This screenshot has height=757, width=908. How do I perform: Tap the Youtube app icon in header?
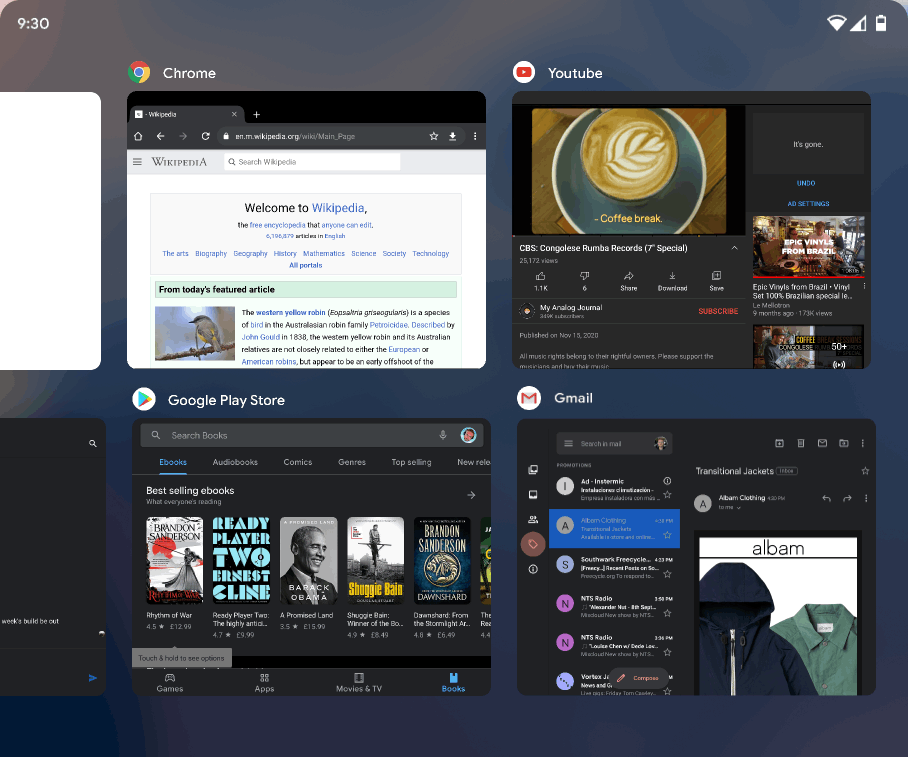[x=524, y=72]
